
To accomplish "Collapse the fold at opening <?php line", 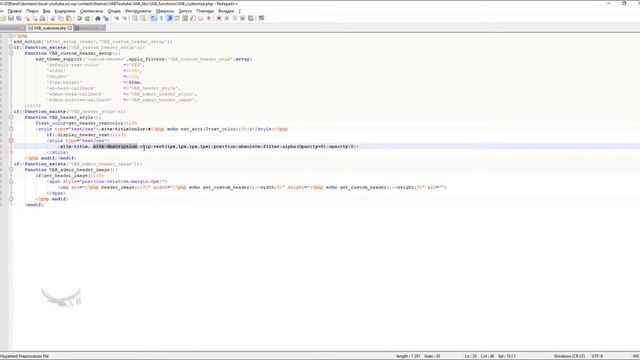I will click(x=11, y=36).
